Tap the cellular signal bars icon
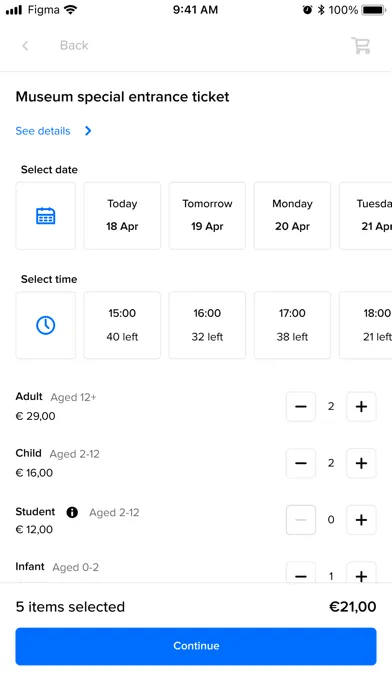392x696 pixels. [x=14, y=10]
